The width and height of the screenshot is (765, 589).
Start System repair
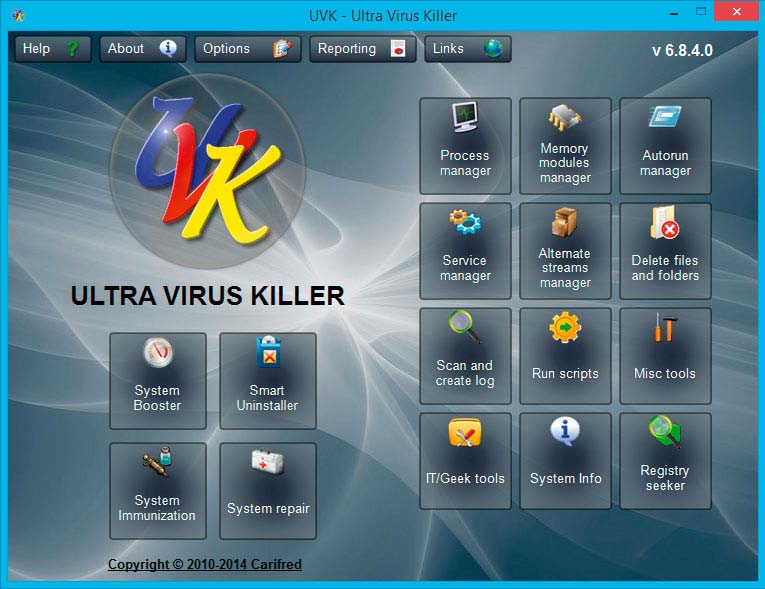[267, 491]
